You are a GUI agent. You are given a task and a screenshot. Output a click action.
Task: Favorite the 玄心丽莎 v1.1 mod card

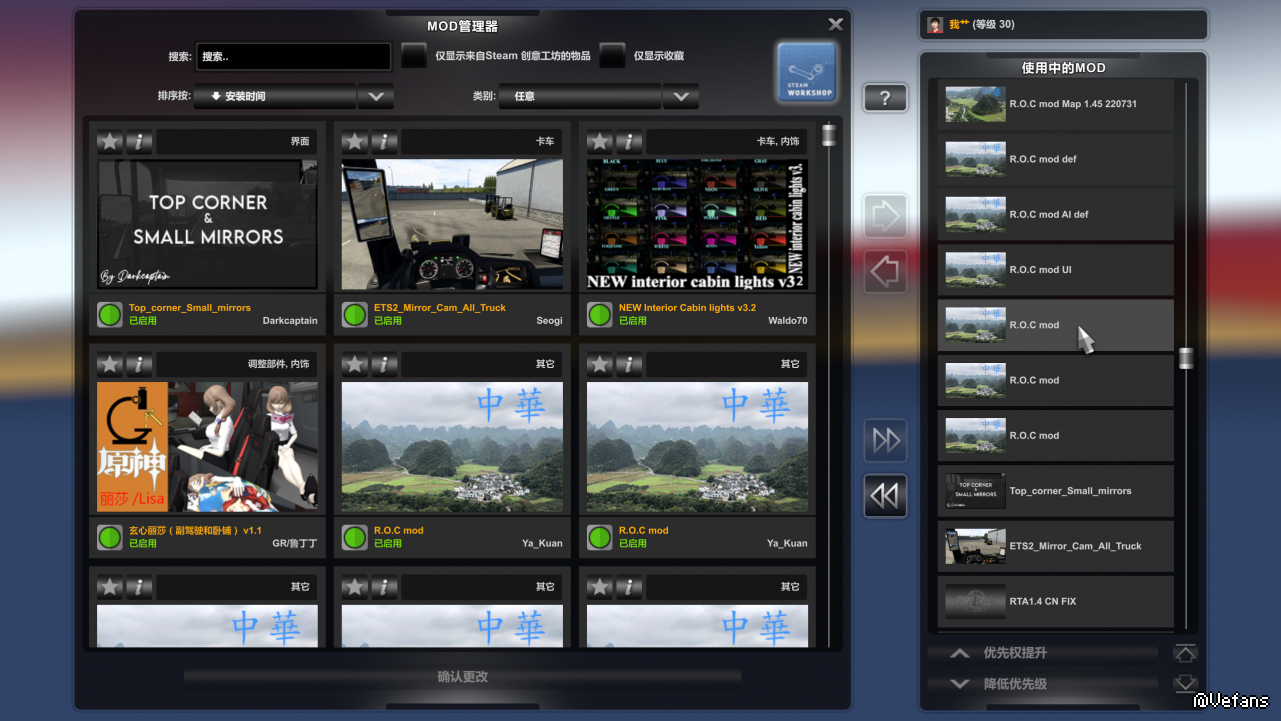[x=110, y=364]
